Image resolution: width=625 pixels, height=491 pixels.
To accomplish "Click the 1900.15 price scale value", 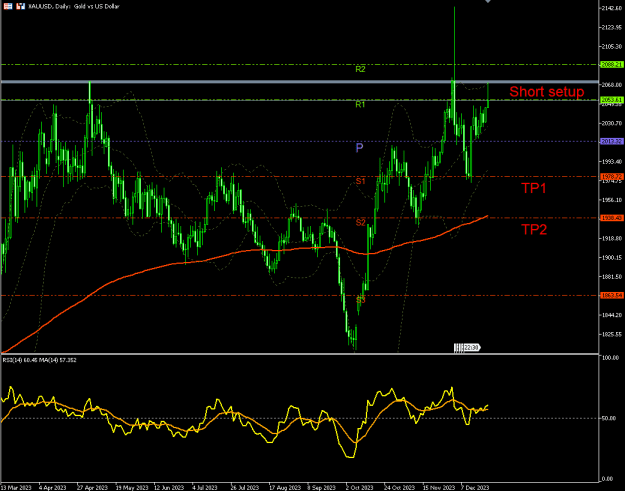I will (x=613, y=258).
